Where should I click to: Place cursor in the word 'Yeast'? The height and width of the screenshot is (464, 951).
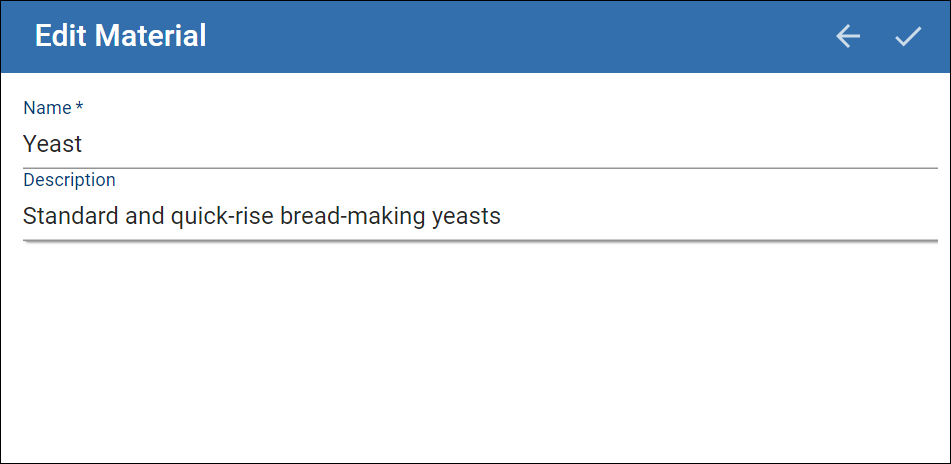[52, 144]
